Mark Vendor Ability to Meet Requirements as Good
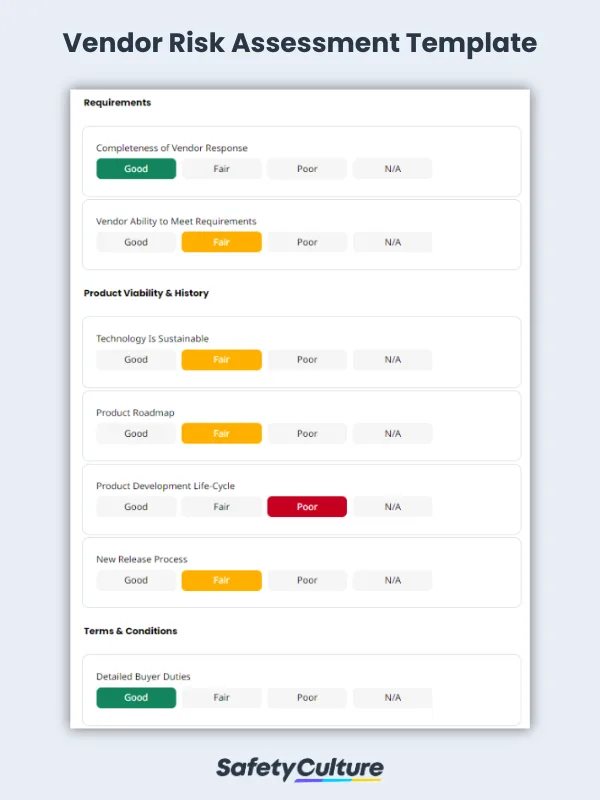600x800 pixels. point(135,241)
